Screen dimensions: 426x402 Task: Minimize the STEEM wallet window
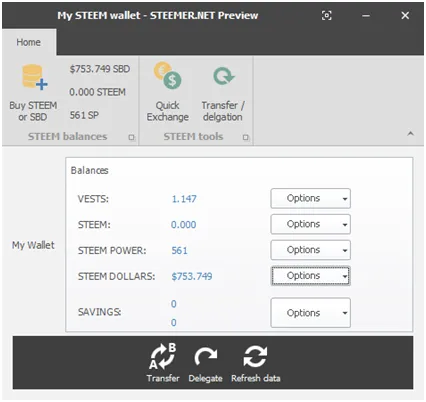(366, 15)
